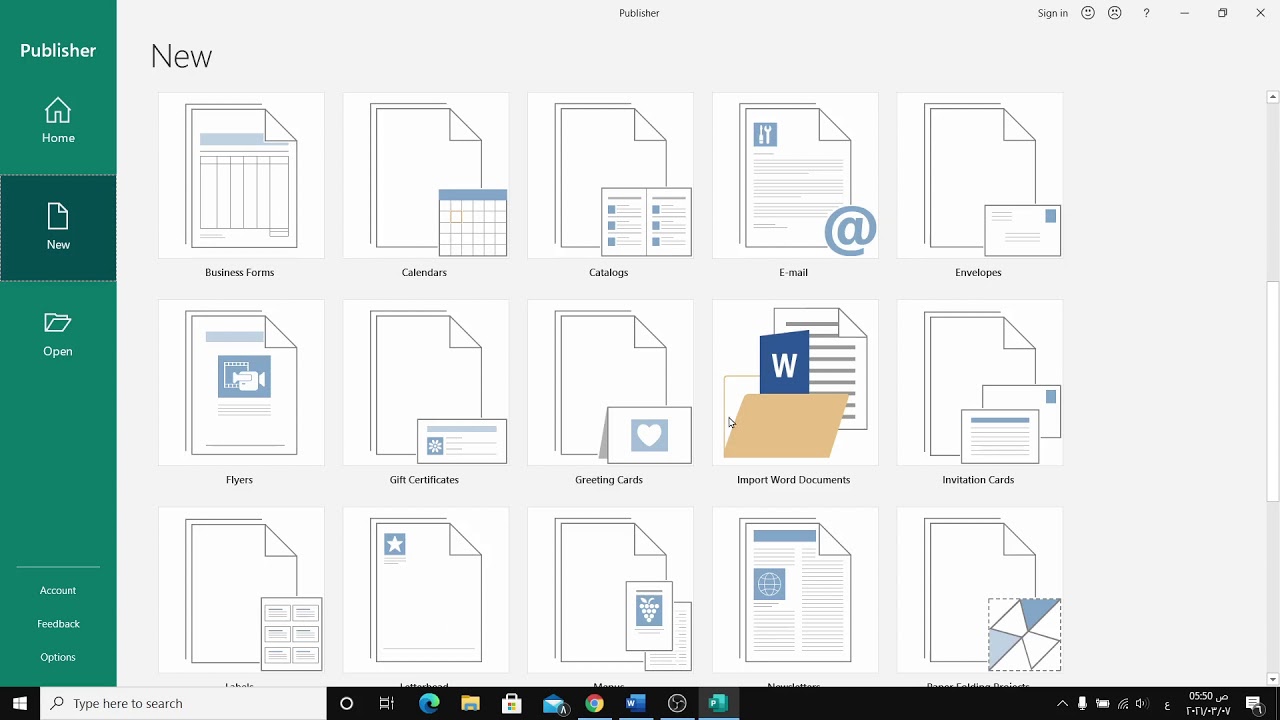The width and height of the screenshot is (1280, 720).
Task: Go to the Home tab in sidebar
Action: point(58,121)
